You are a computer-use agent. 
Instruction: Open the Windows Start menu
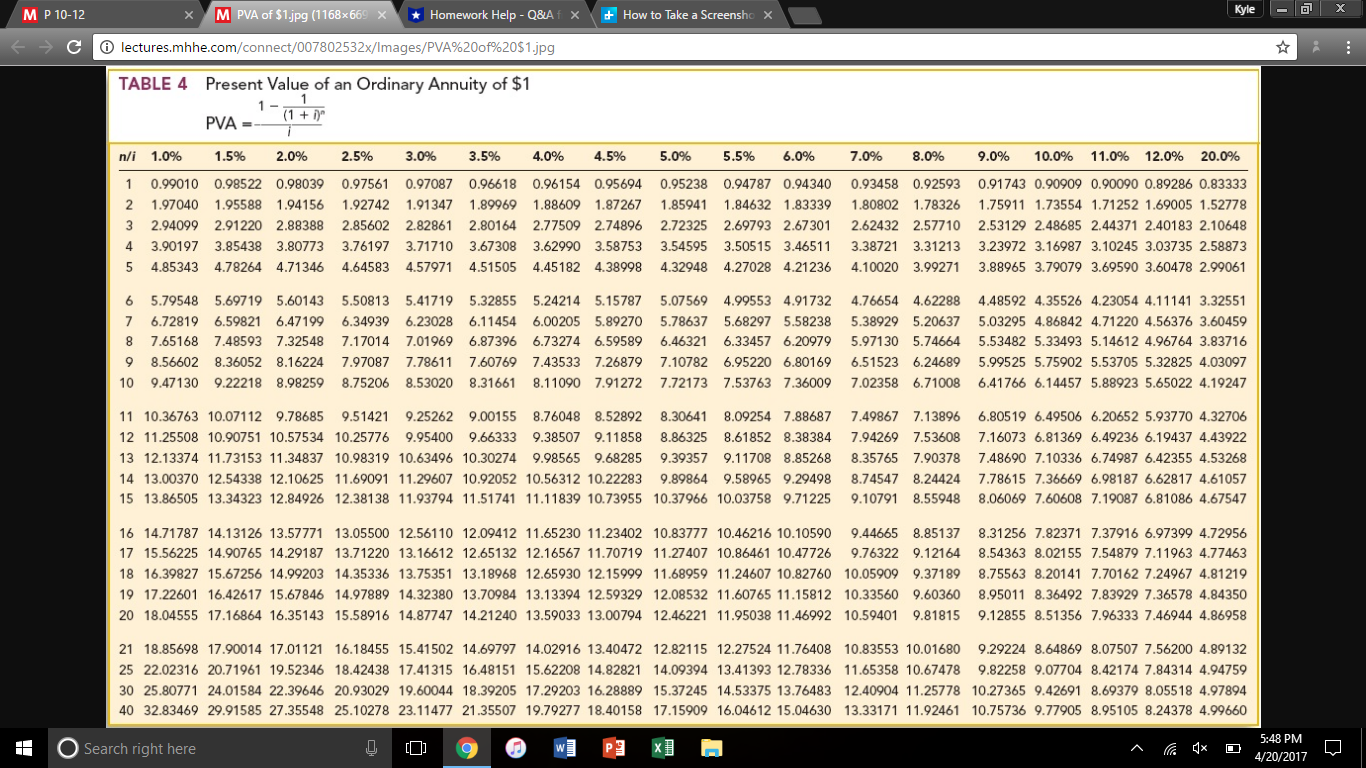coord(24,748)
